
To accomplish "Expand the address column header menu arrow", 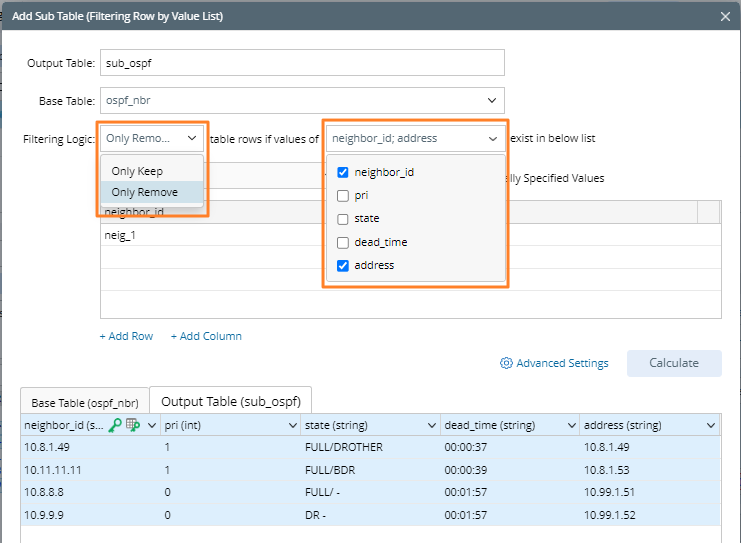I will (710, 426).
